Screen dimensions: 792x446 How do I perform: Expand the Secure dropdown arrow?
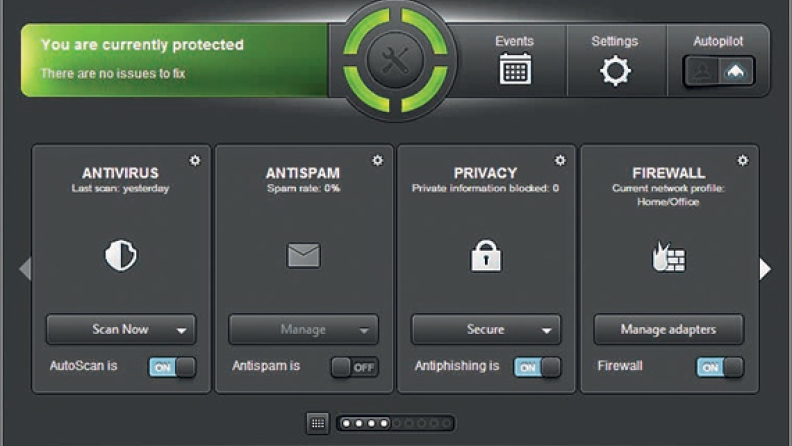pos(547,331)
